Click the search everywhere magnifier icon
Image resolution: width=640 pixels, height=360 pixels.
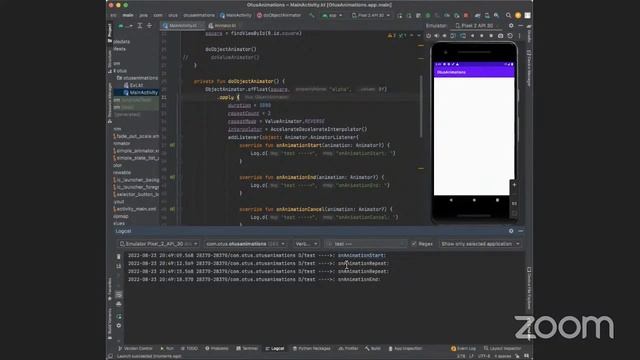click(x=508, y=16)
